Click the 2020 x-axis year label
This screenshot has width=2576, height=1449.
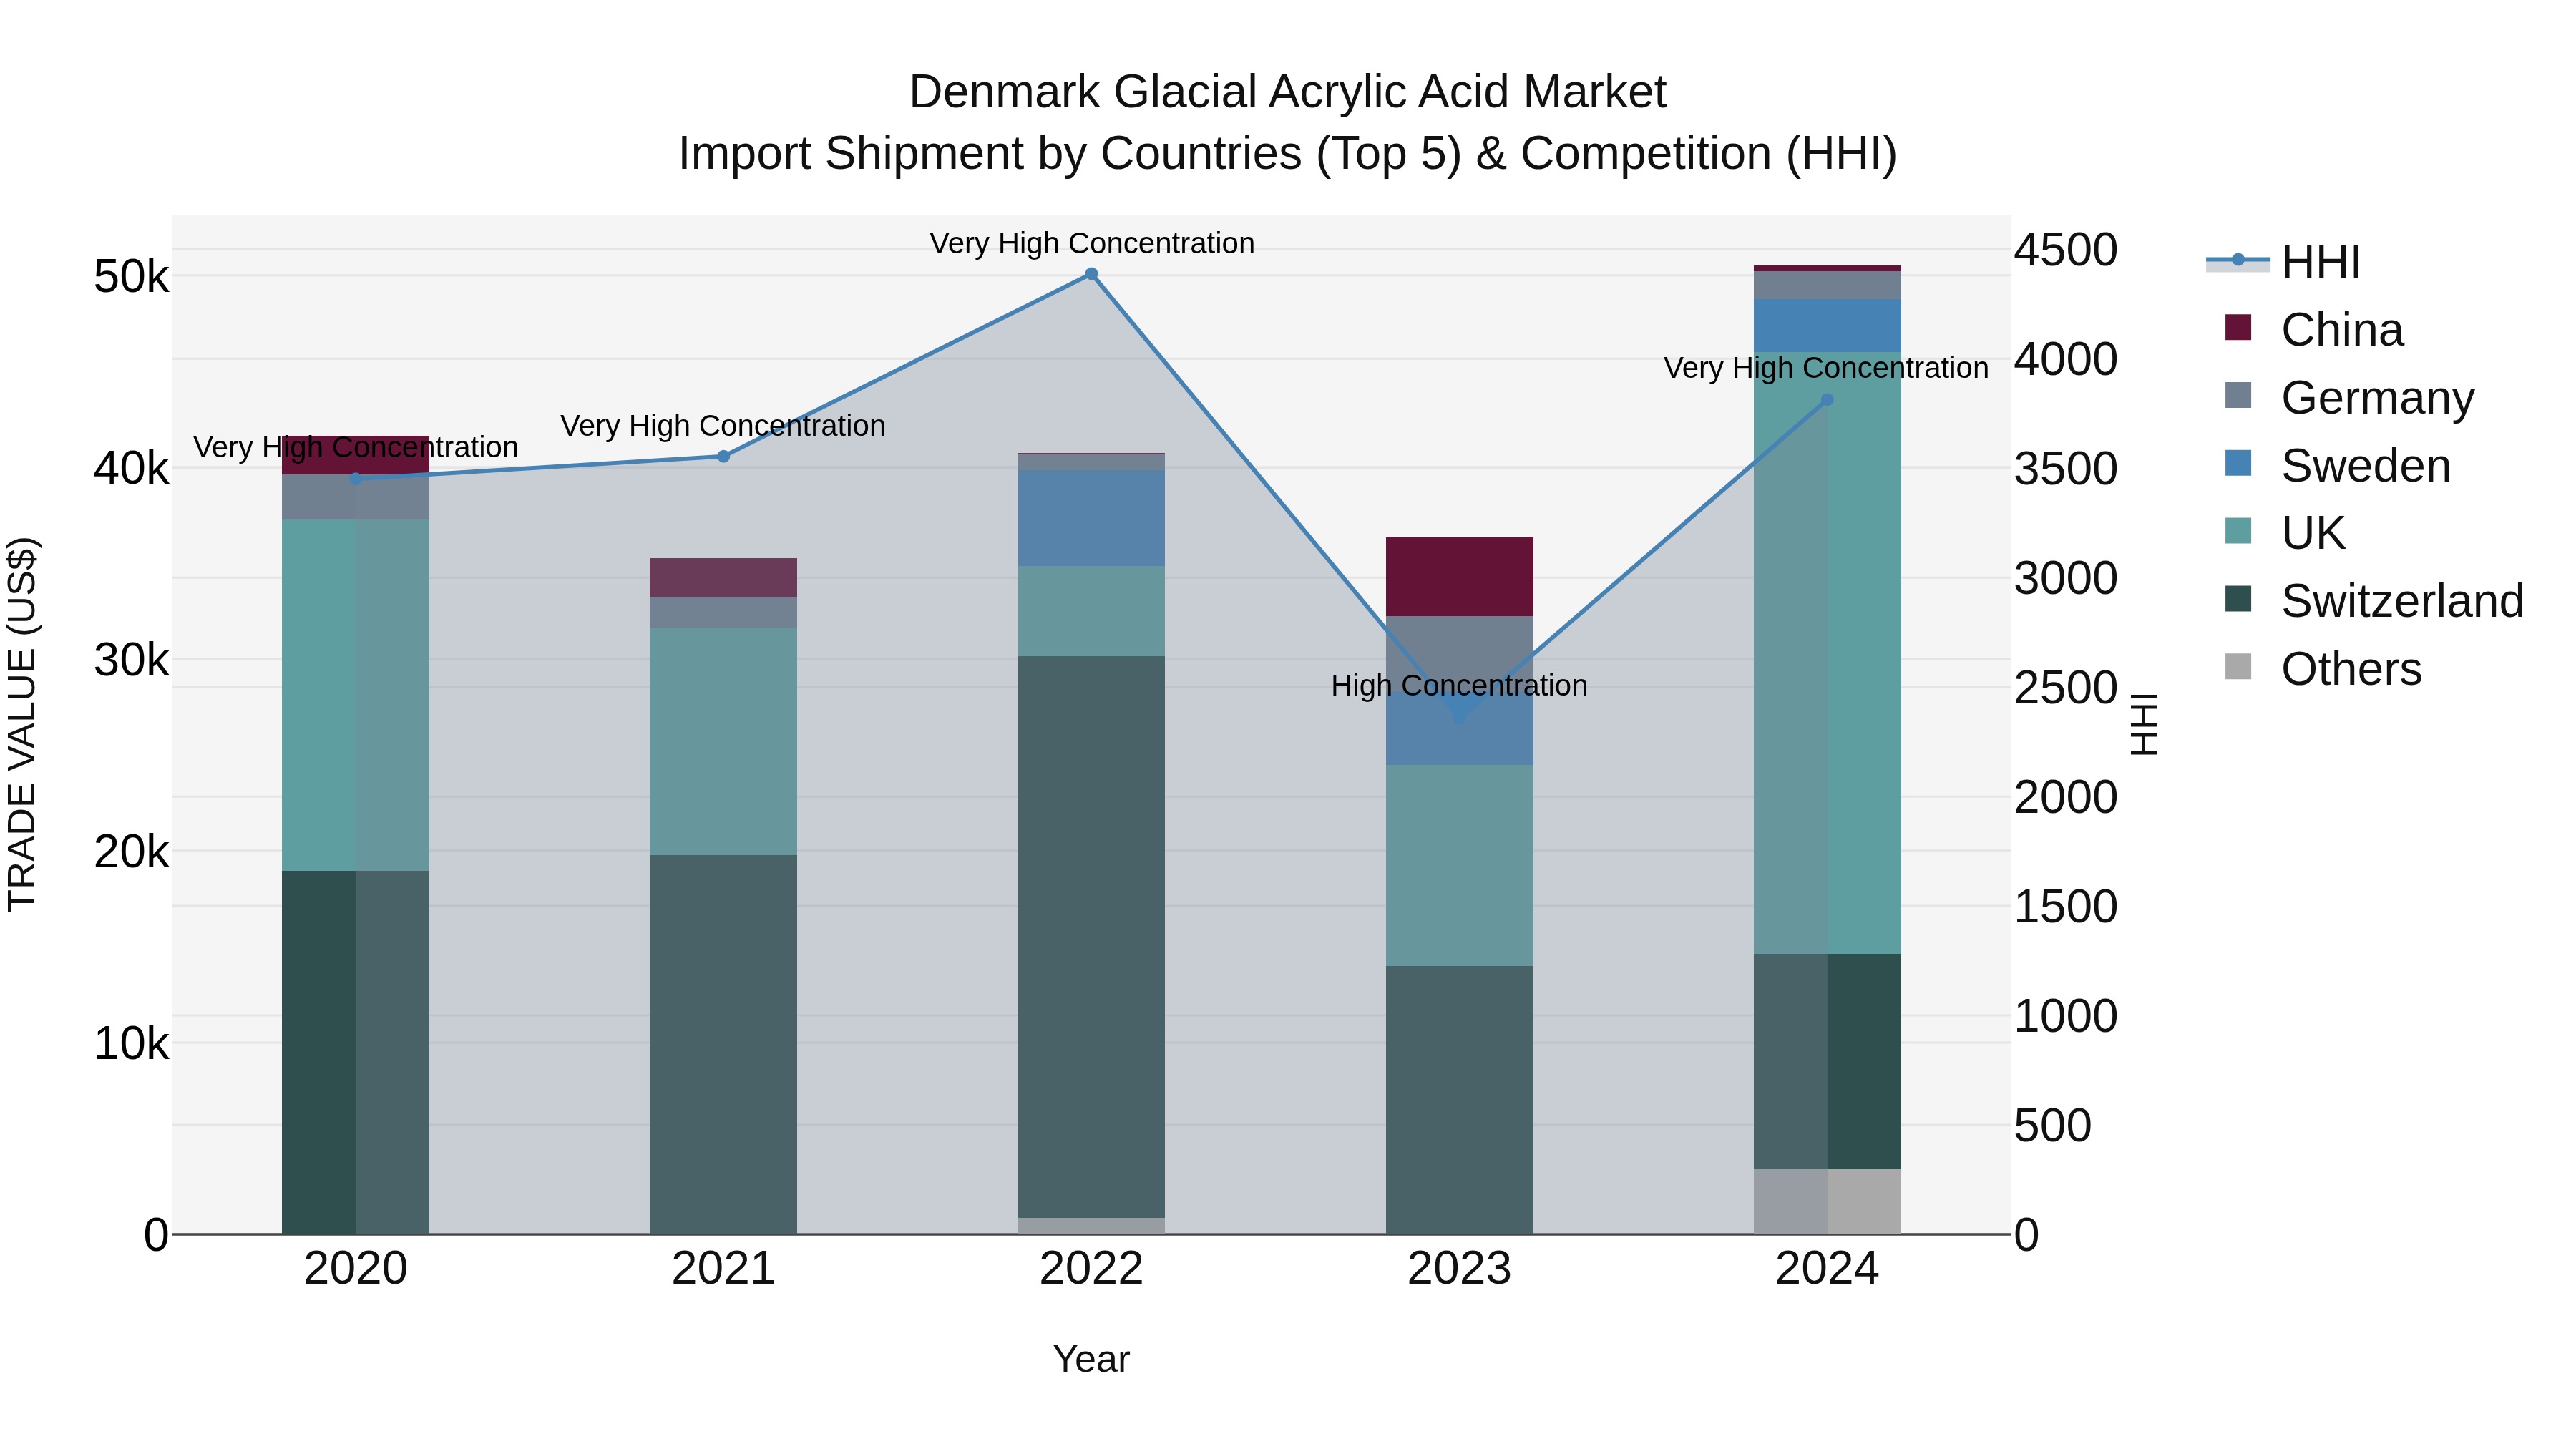356,1269
